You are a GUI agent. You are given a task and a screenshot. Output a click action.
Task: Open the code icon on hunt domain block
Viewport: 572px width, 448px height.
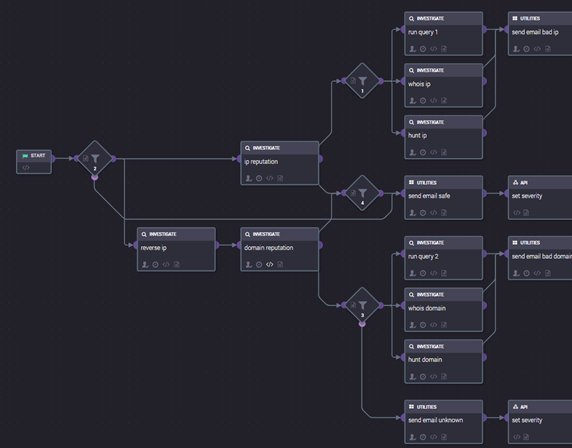433,376
